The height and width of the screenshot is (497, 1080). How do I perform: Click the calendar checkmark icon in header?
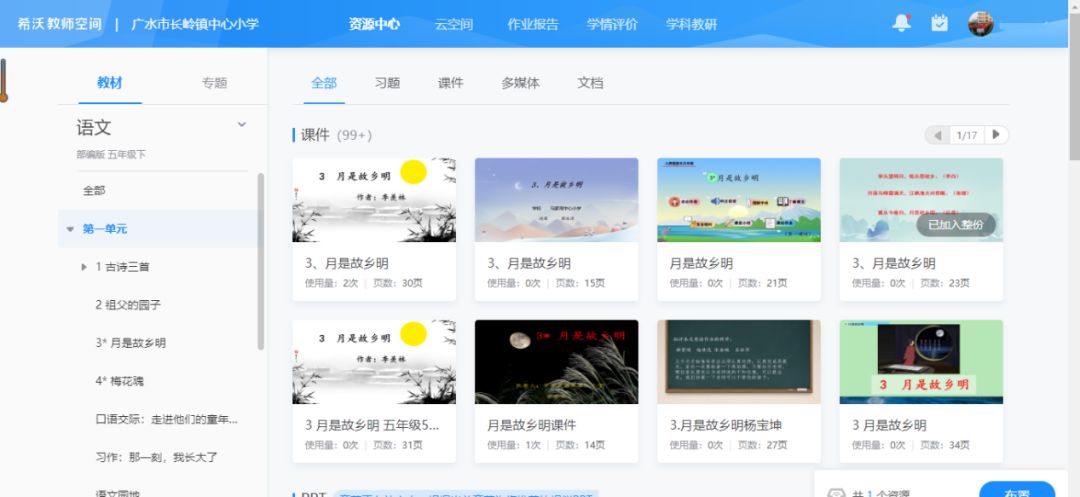[939, 23]
